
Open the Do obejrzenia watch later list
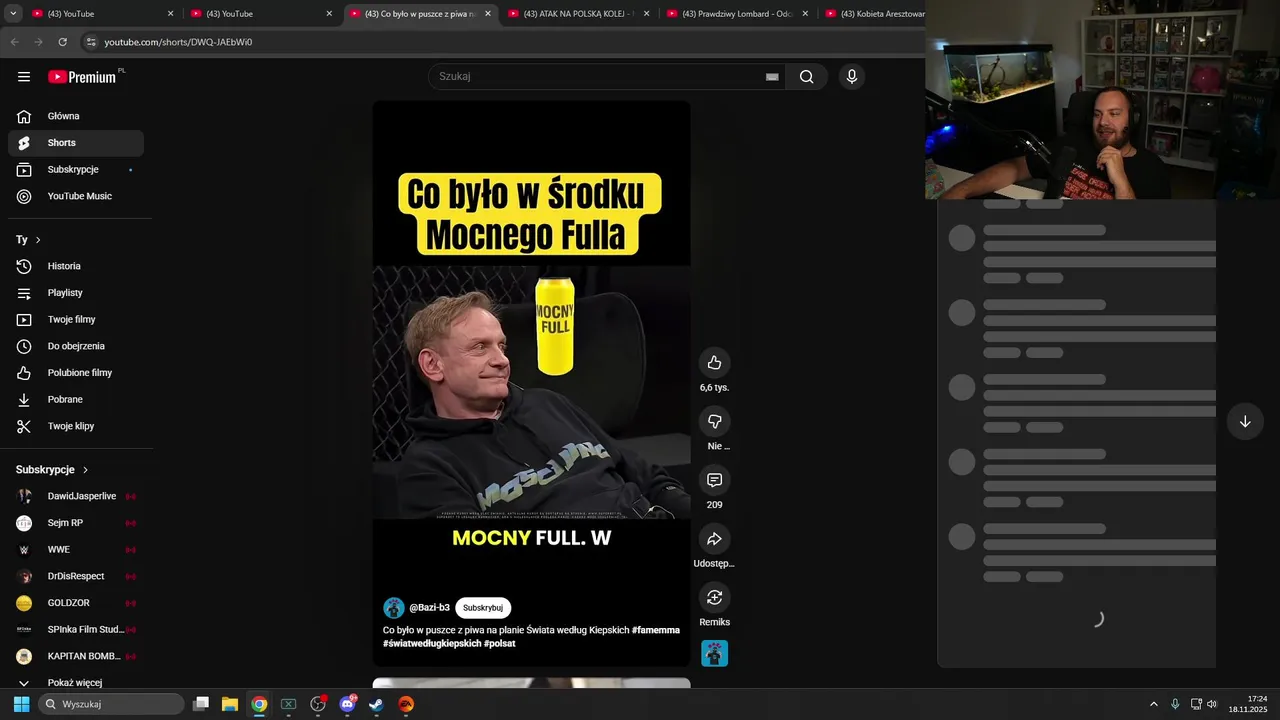click(x=76, y=346)
